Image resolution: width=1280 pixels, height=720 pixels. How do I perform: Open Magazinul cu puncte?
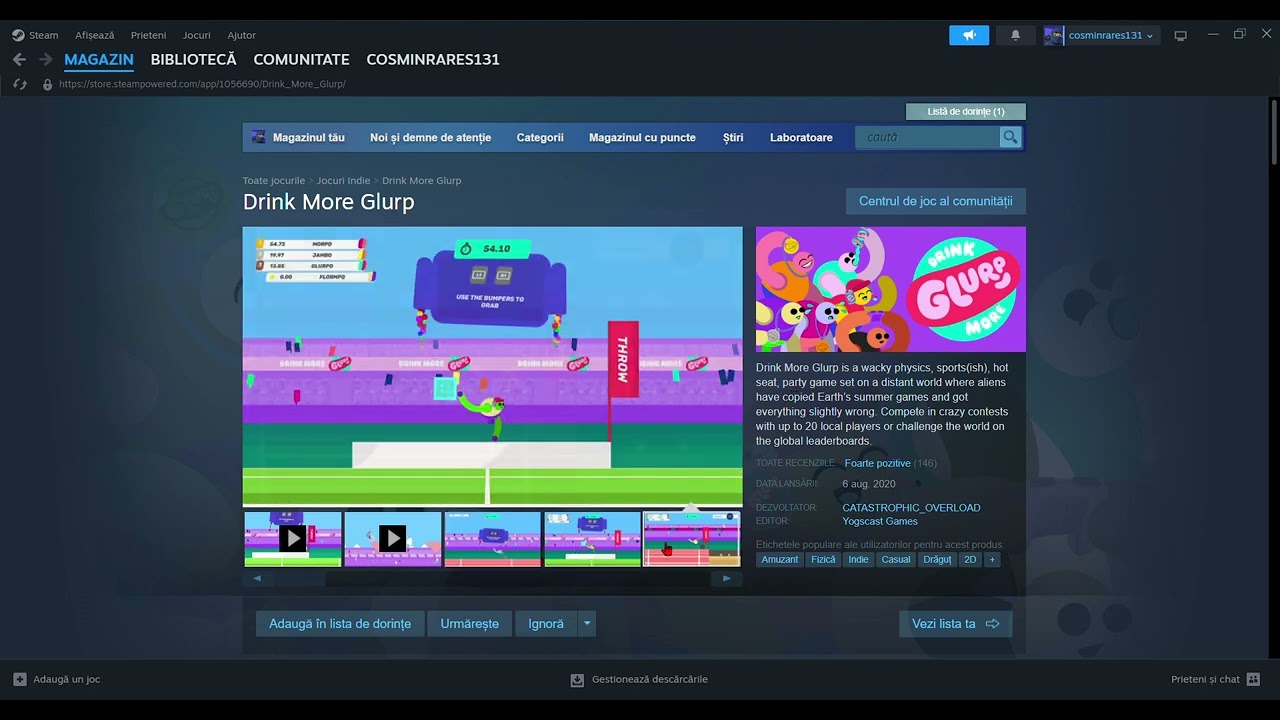point(642,137)
